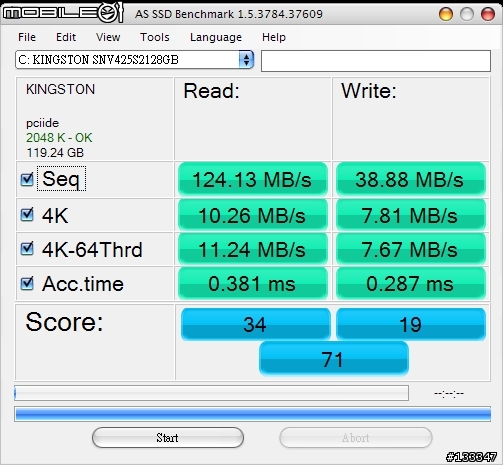
Task: Click the 4K-64Thrd test label
Action: click(92, 249)
